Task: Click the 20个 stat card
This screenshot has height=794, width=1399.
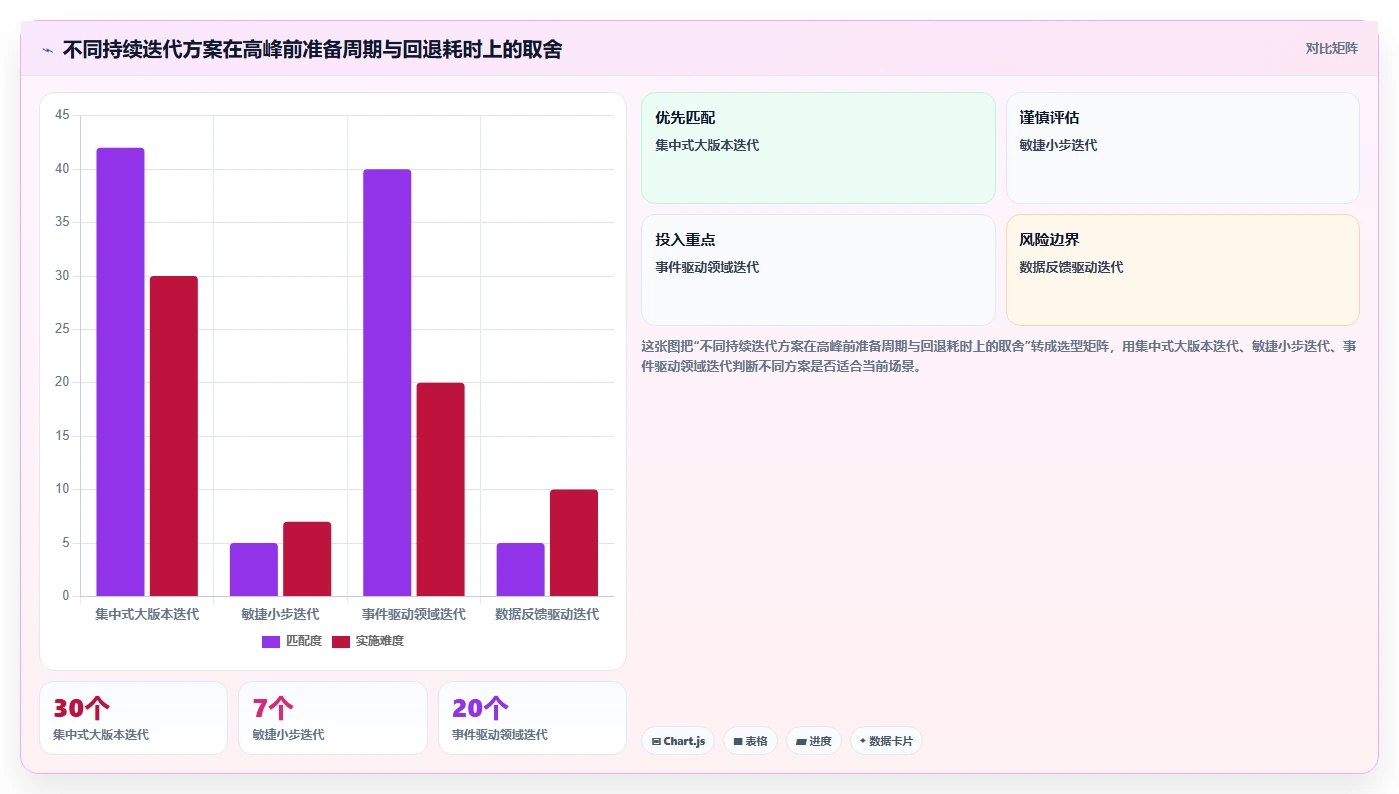Action: pos(532,718)
